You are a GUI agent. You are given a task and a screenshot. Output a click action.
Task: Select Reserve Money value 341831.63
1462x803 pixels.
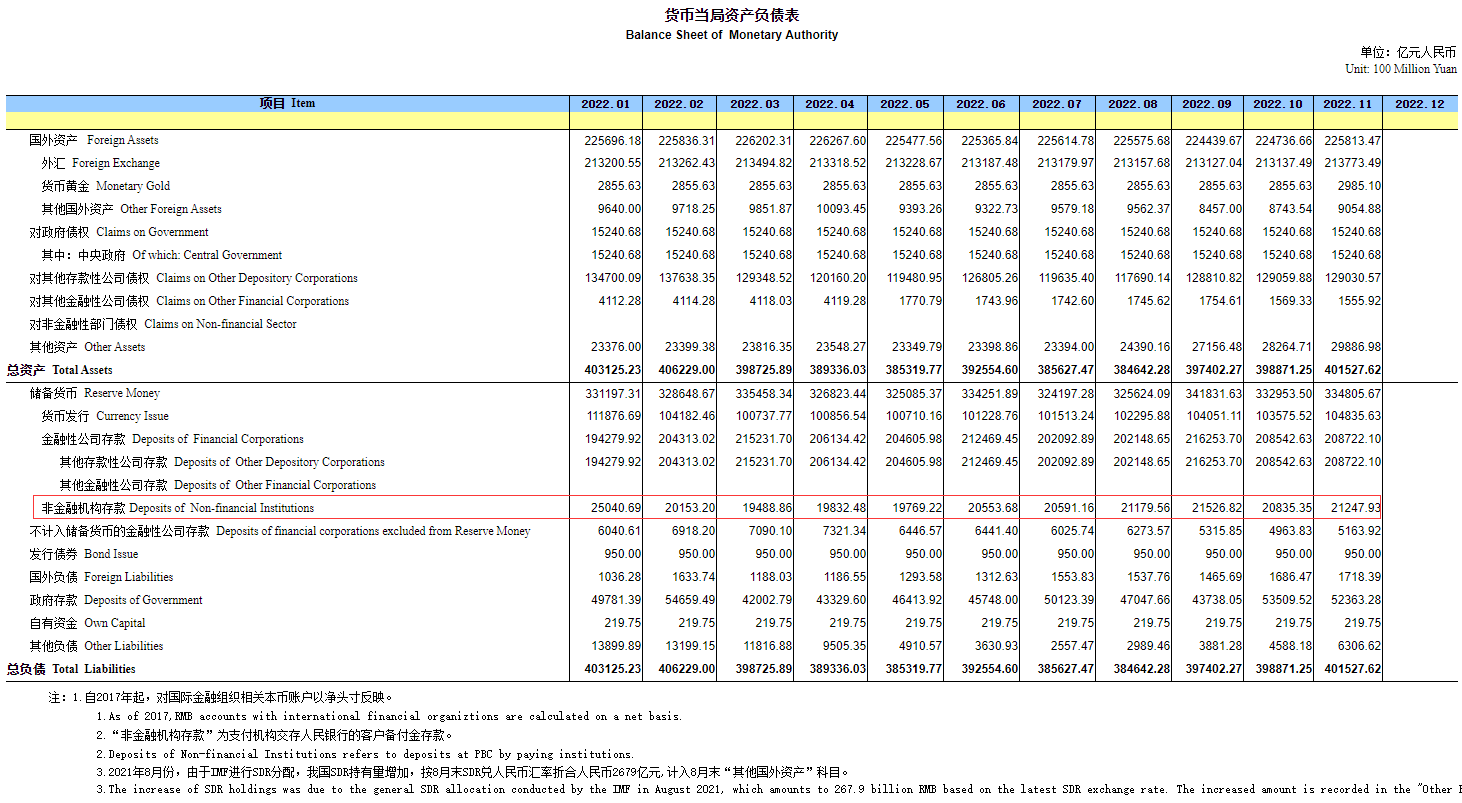point(1213,394)
